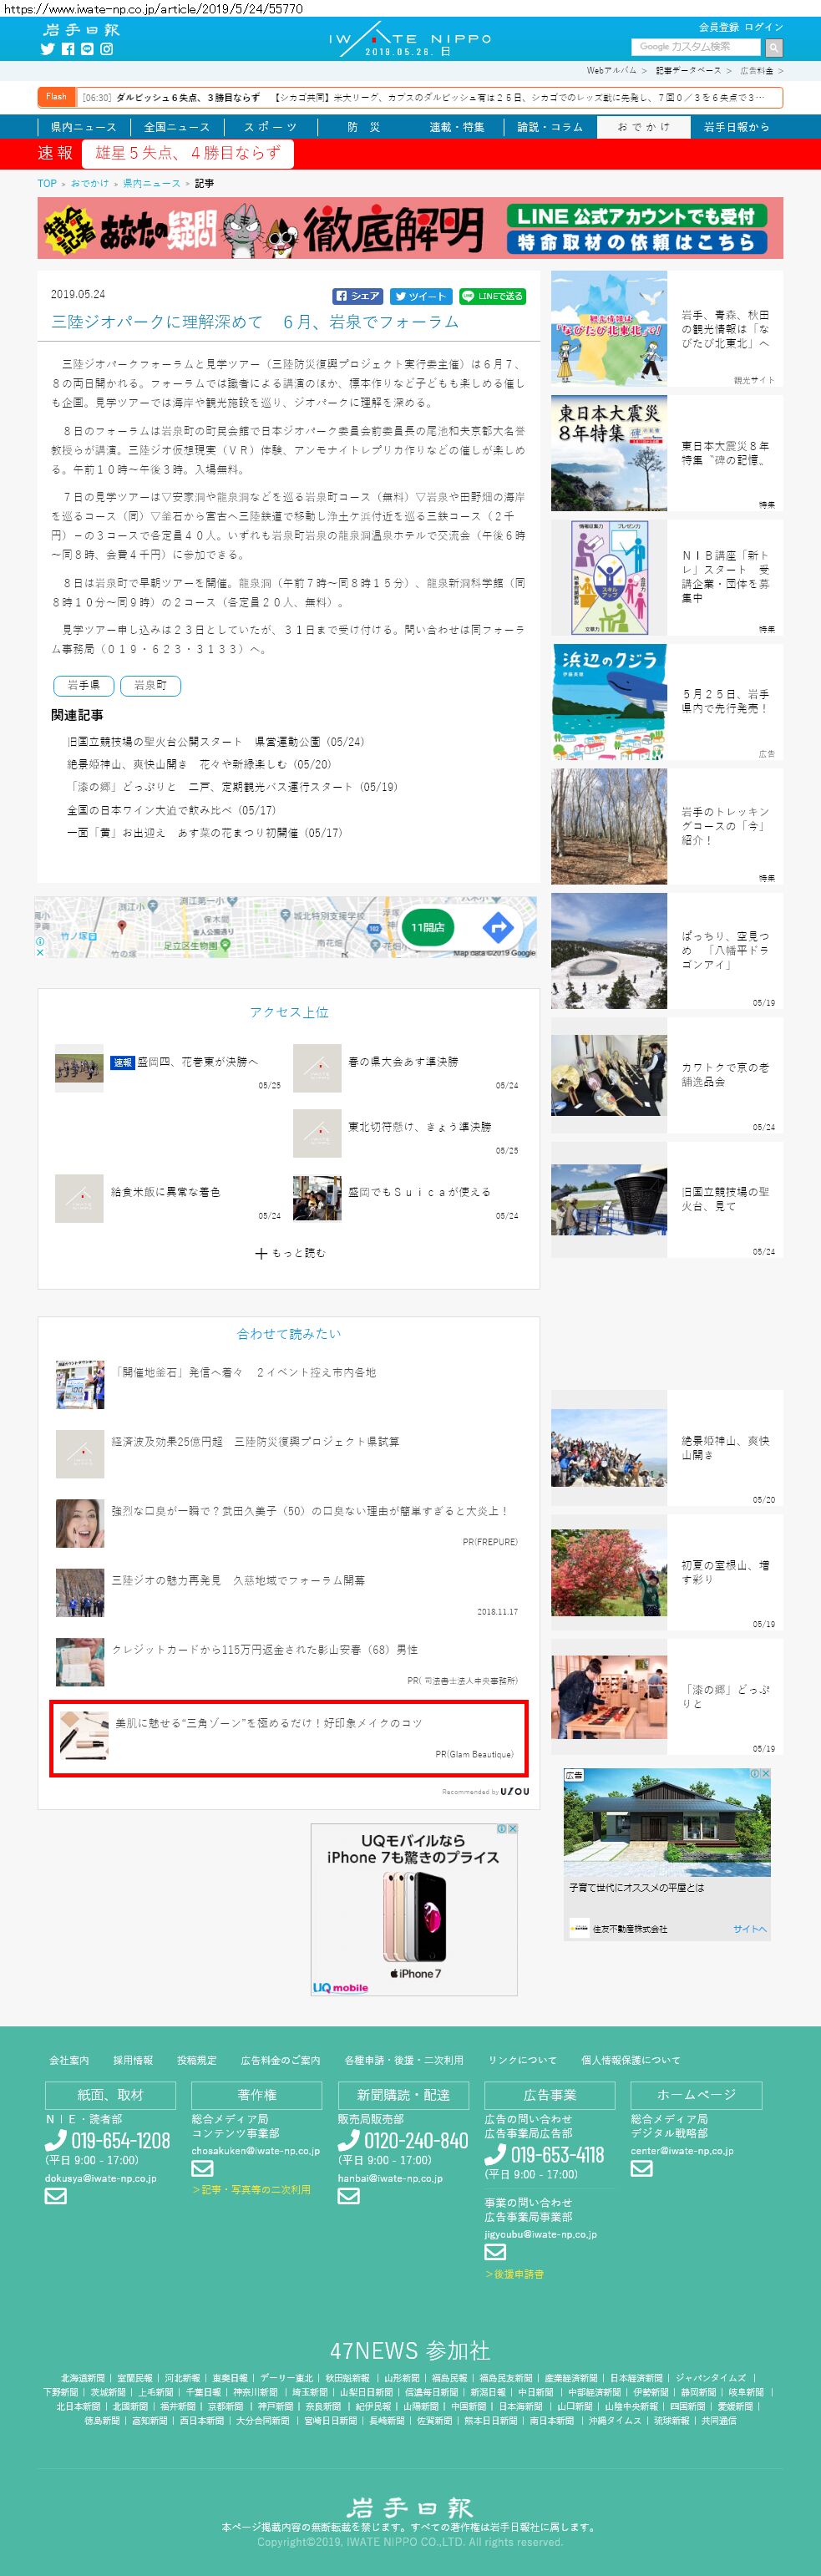Click the 紙面、取材 footer button

(110, 2094)
